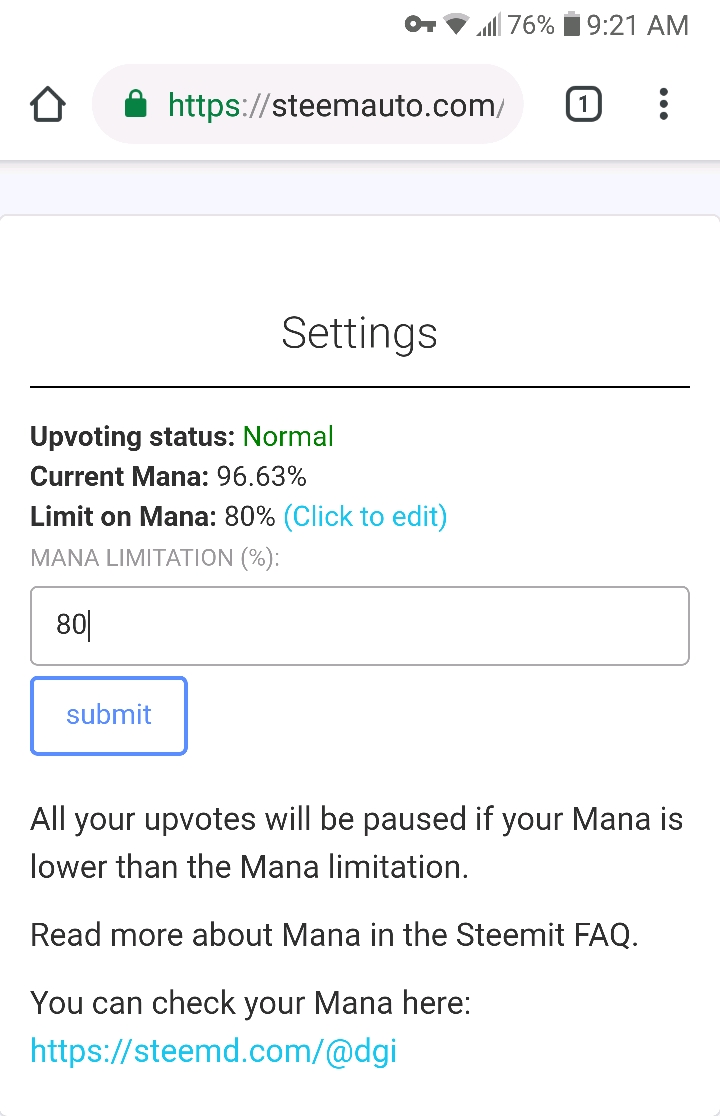720x1116 pixels.
Task: Tap the 76% battery percentage text
Action: 531,26
